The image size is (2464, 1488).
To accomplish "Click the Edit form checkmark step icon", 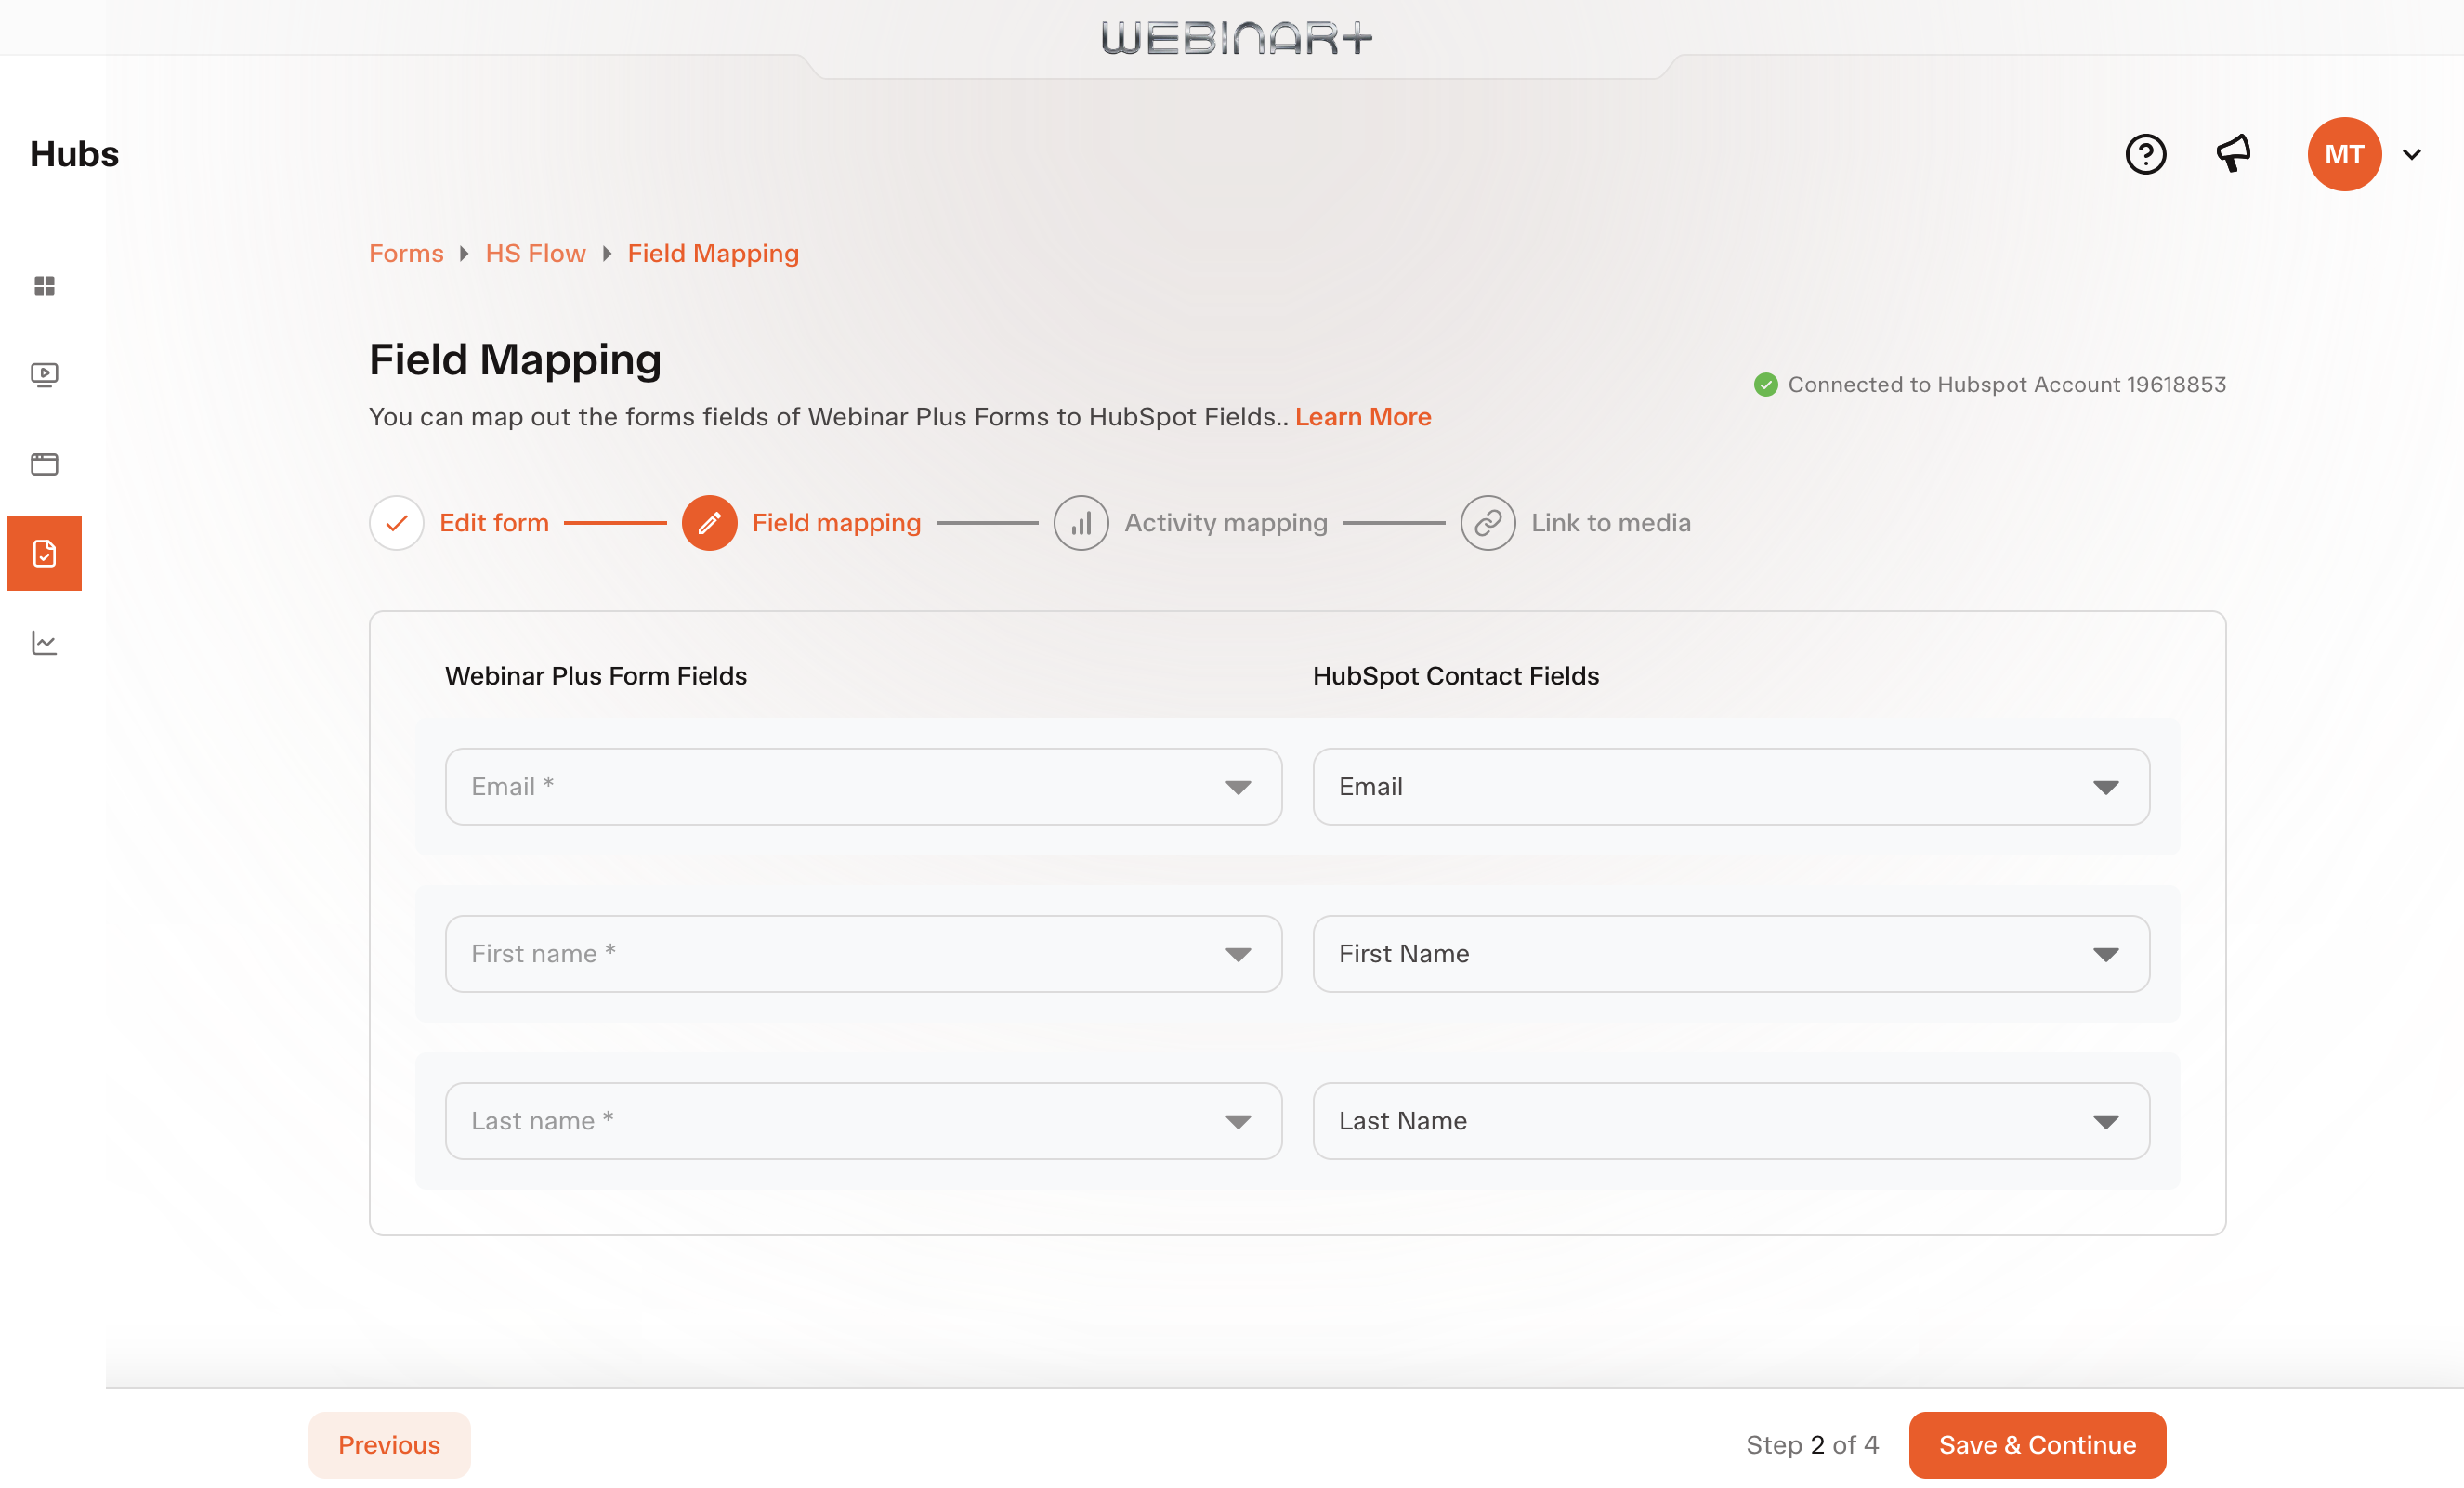I will [x=396, y=523].
